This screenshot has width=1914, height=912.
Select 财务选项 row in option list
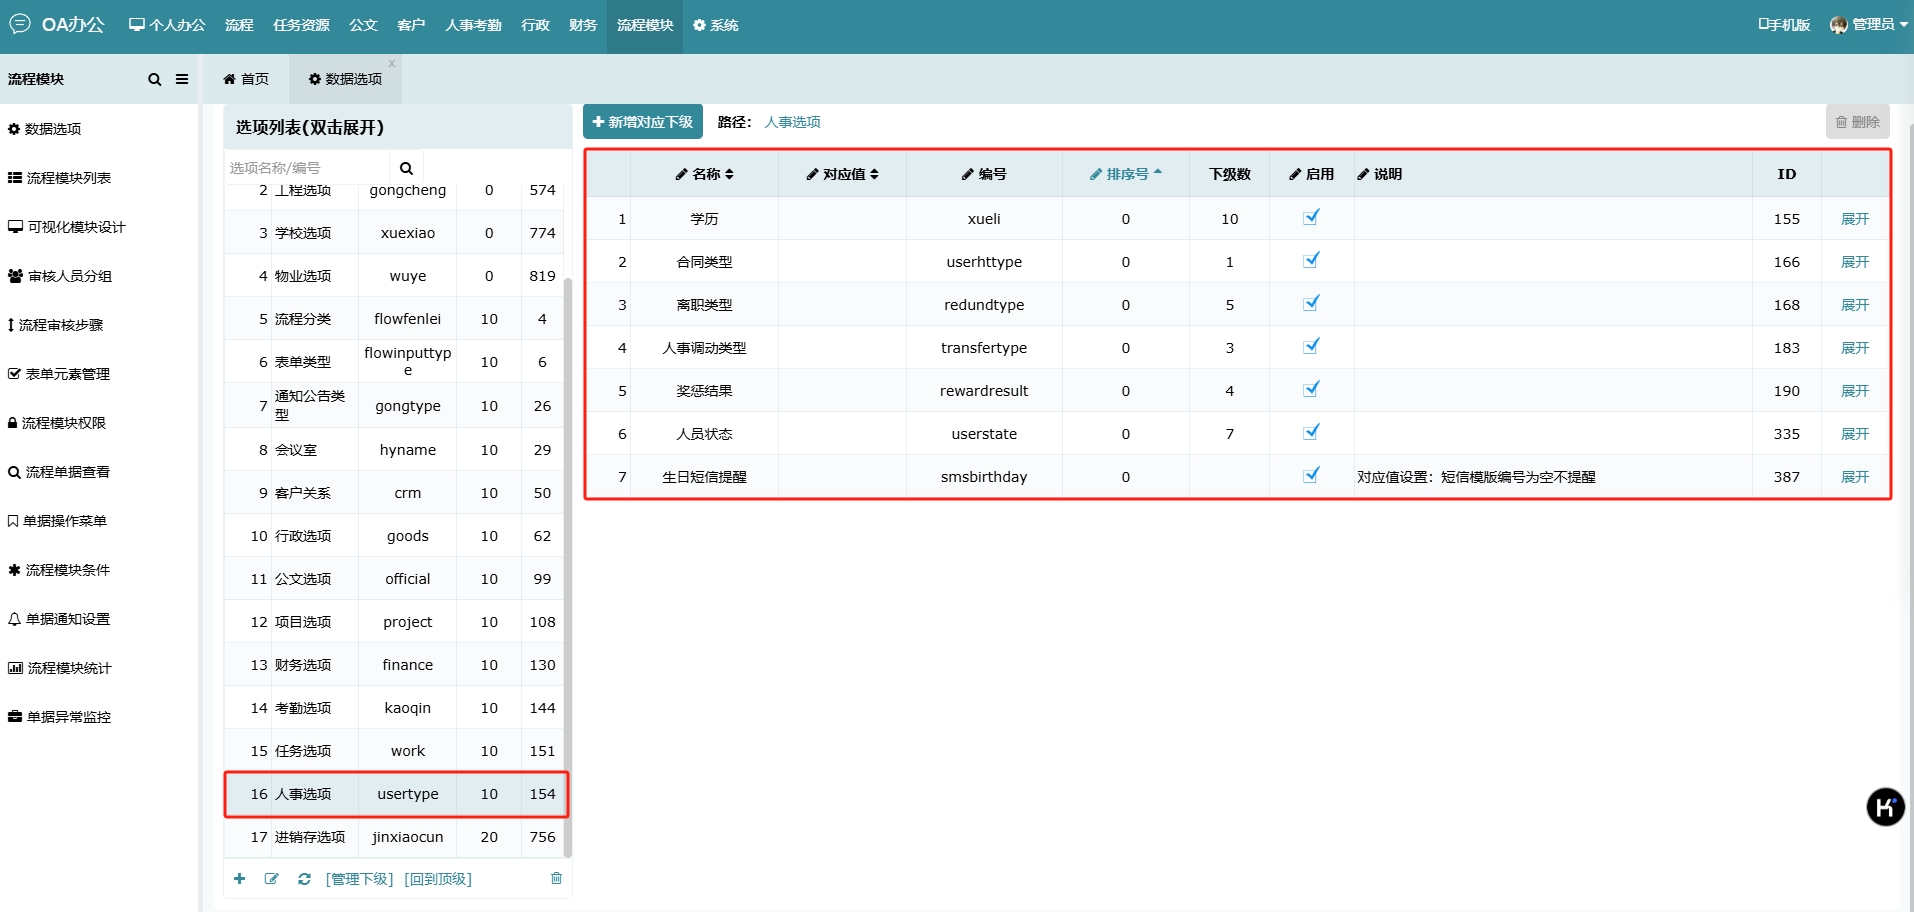coord(394,665)
